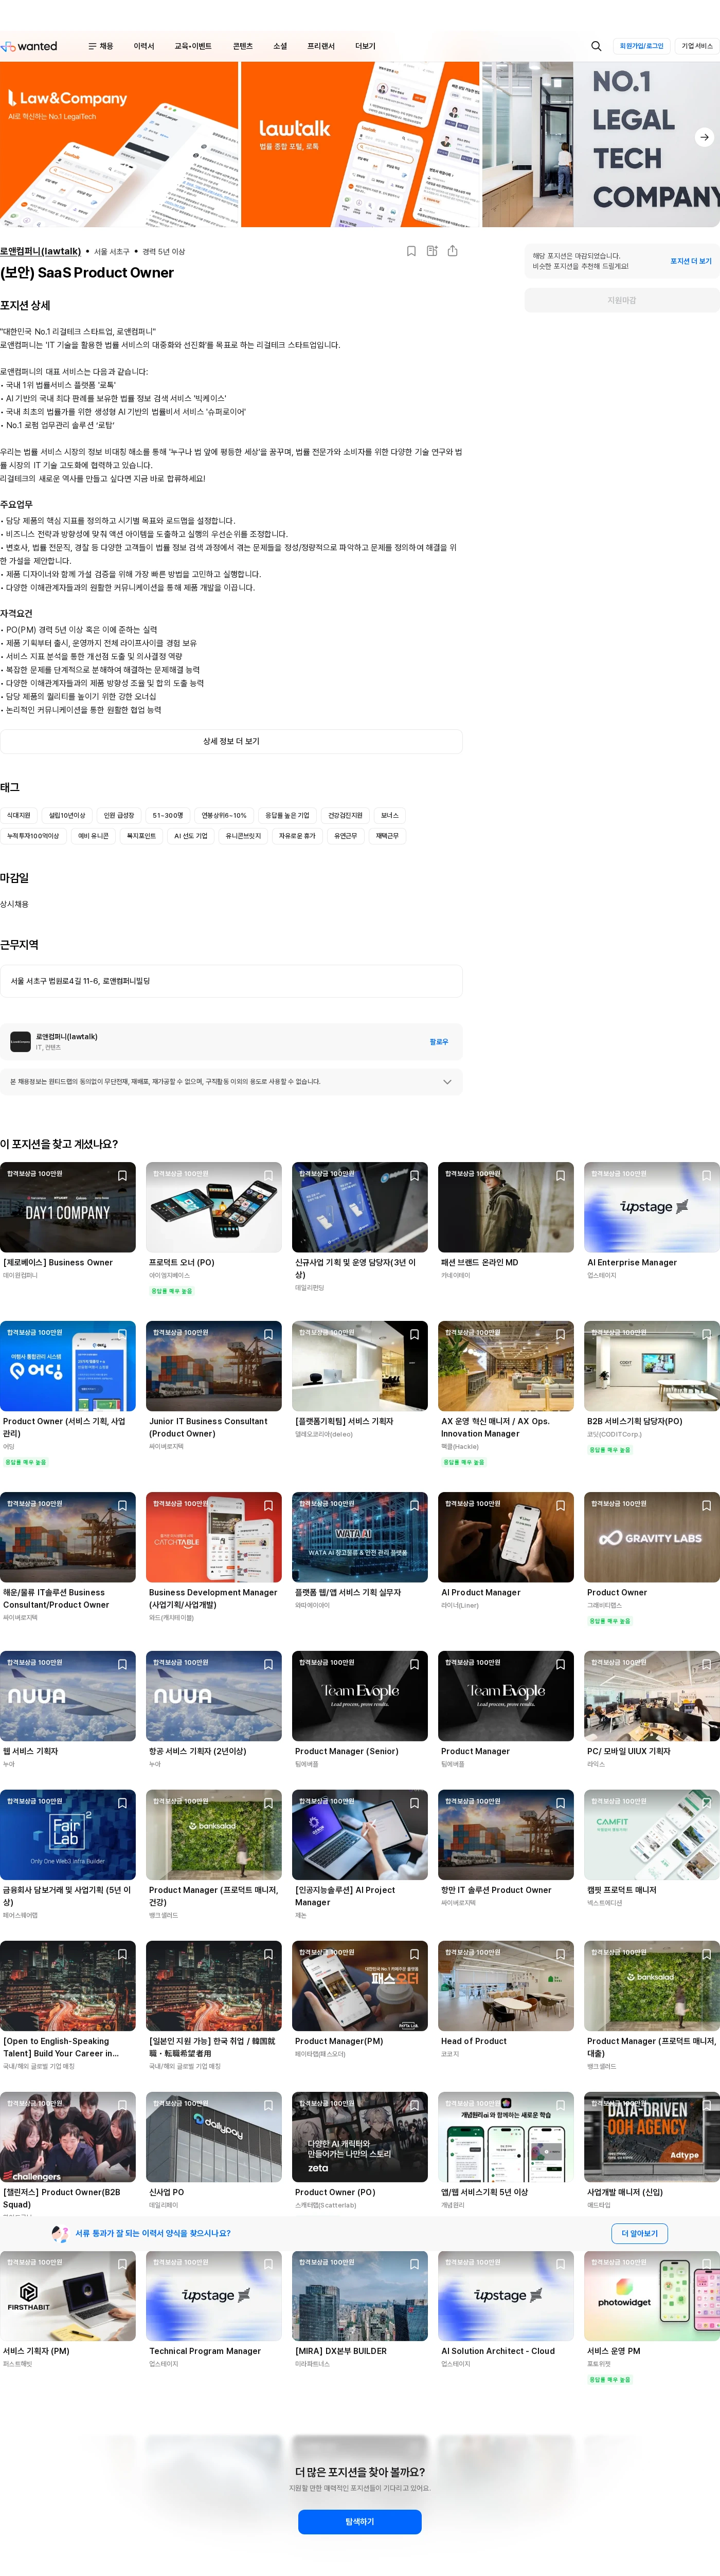
Task: Click the 로앤컴퍼니 company logo icon
Action: (x=20, y=1041)
